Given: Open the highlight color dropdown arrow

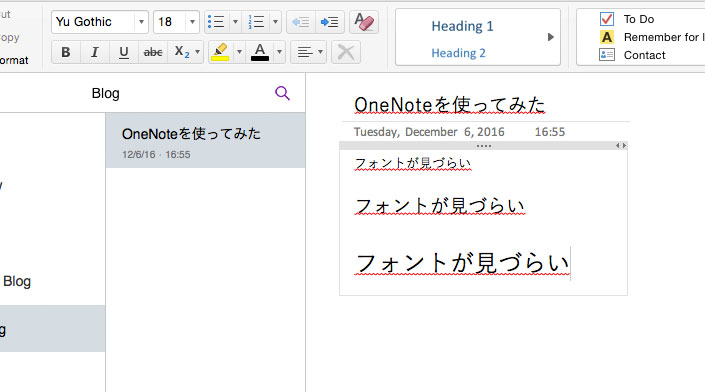Looking at the screenshot, I should (x=239, y=52).
